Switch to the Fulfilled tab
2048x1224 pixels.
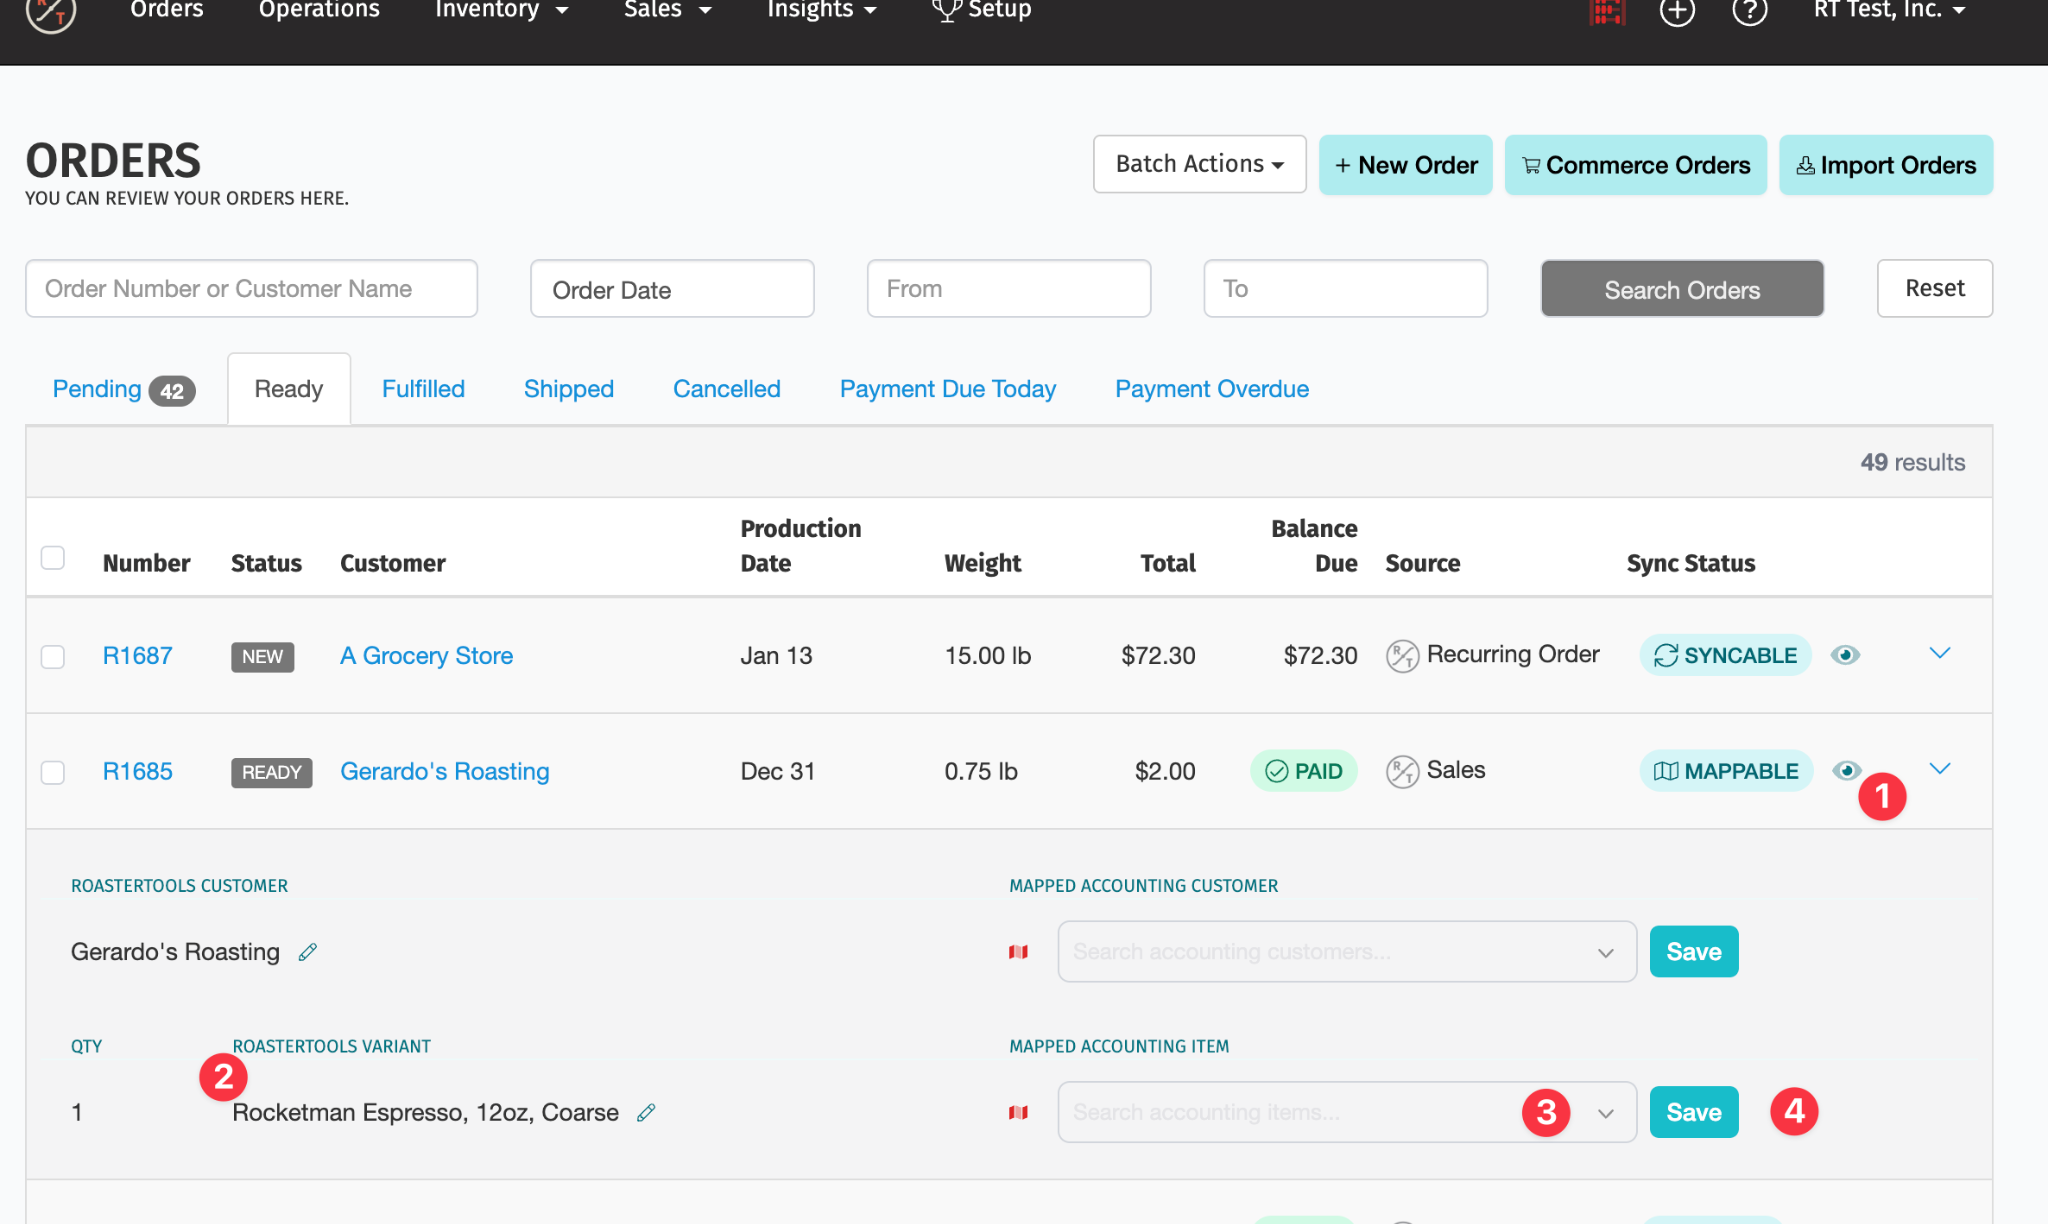(423, 389)
